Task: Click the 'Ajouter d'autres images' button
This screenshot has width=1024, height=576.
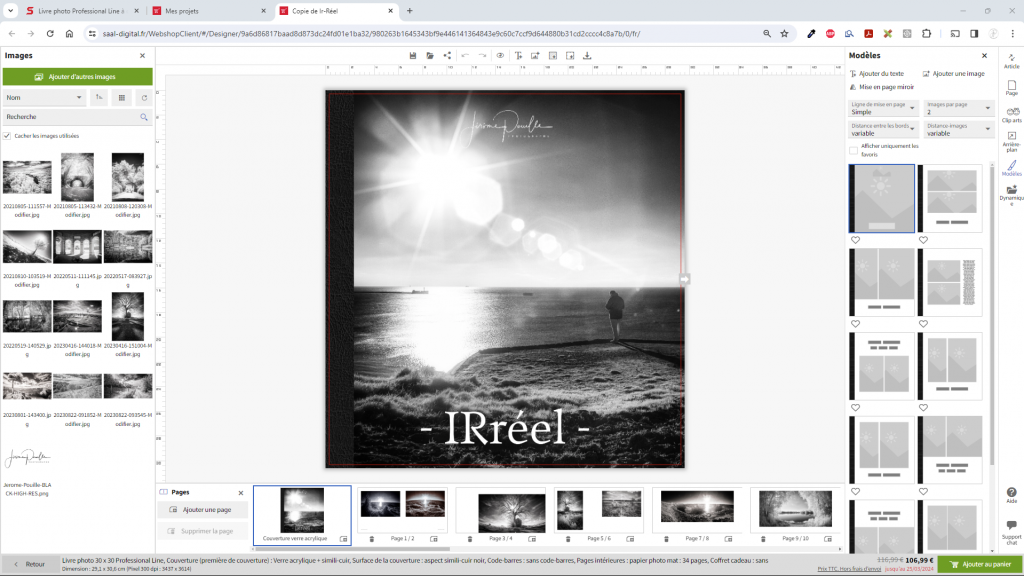Action: coord(77,76)
